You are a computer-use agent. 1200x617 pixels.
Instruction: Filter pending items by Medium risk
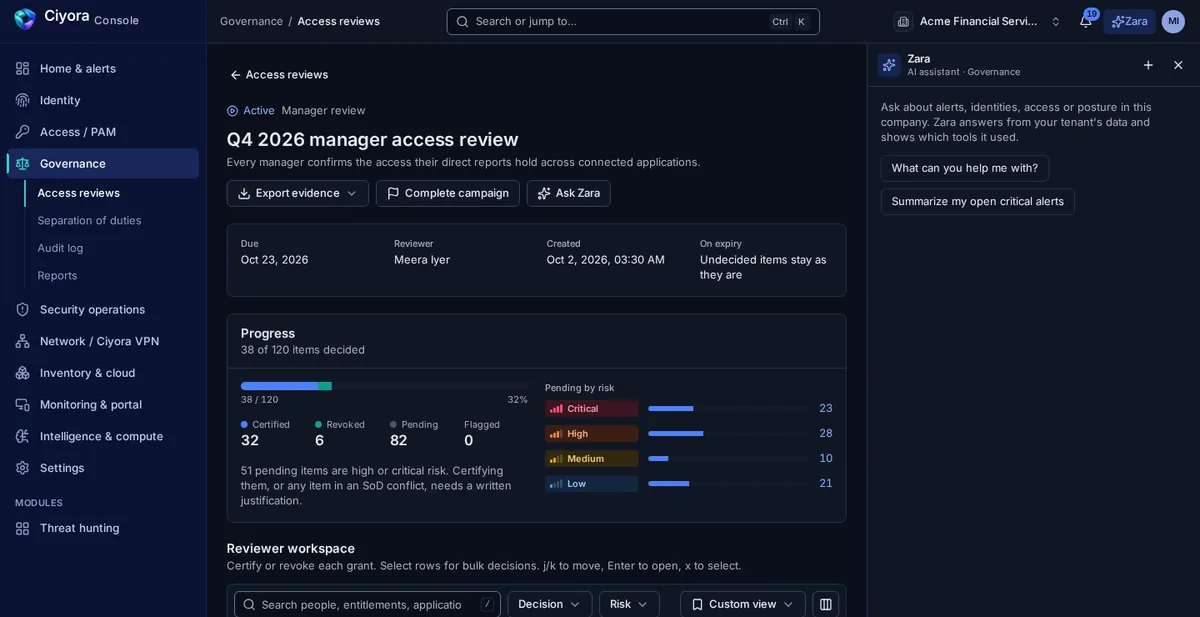[689, 458]
